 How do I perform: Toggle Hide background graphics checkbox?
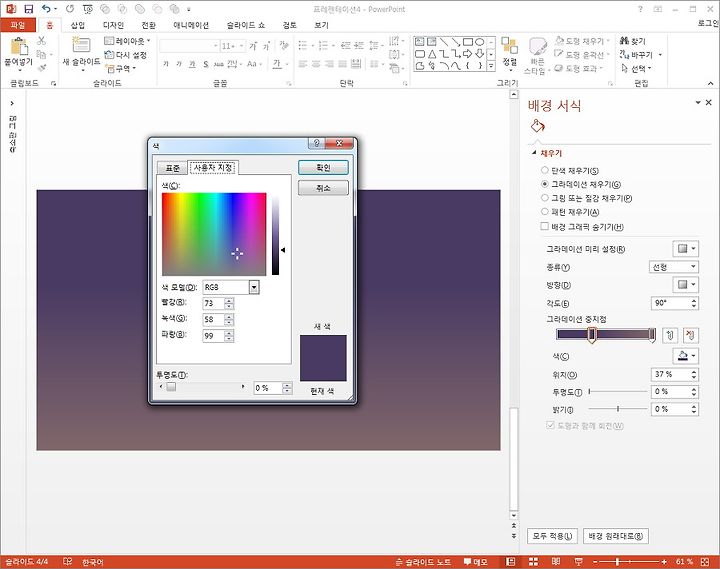point(545,226)
